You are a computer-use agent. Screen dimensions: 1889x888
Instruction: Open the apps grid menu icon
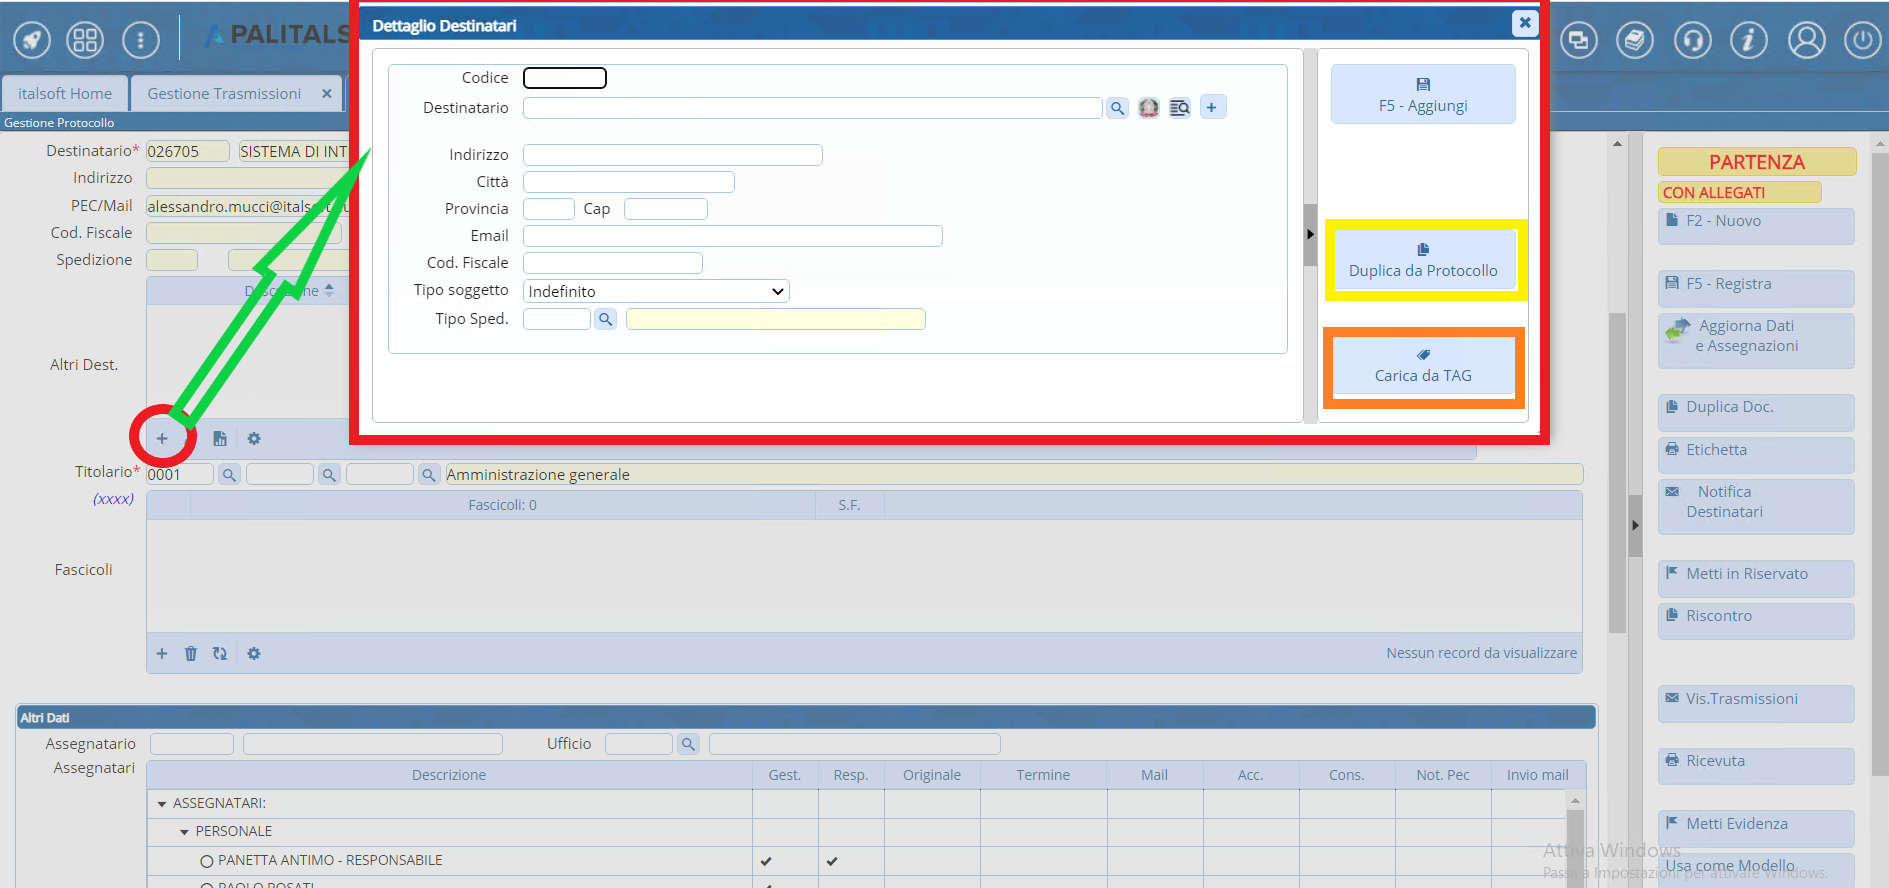pos(85,40)
